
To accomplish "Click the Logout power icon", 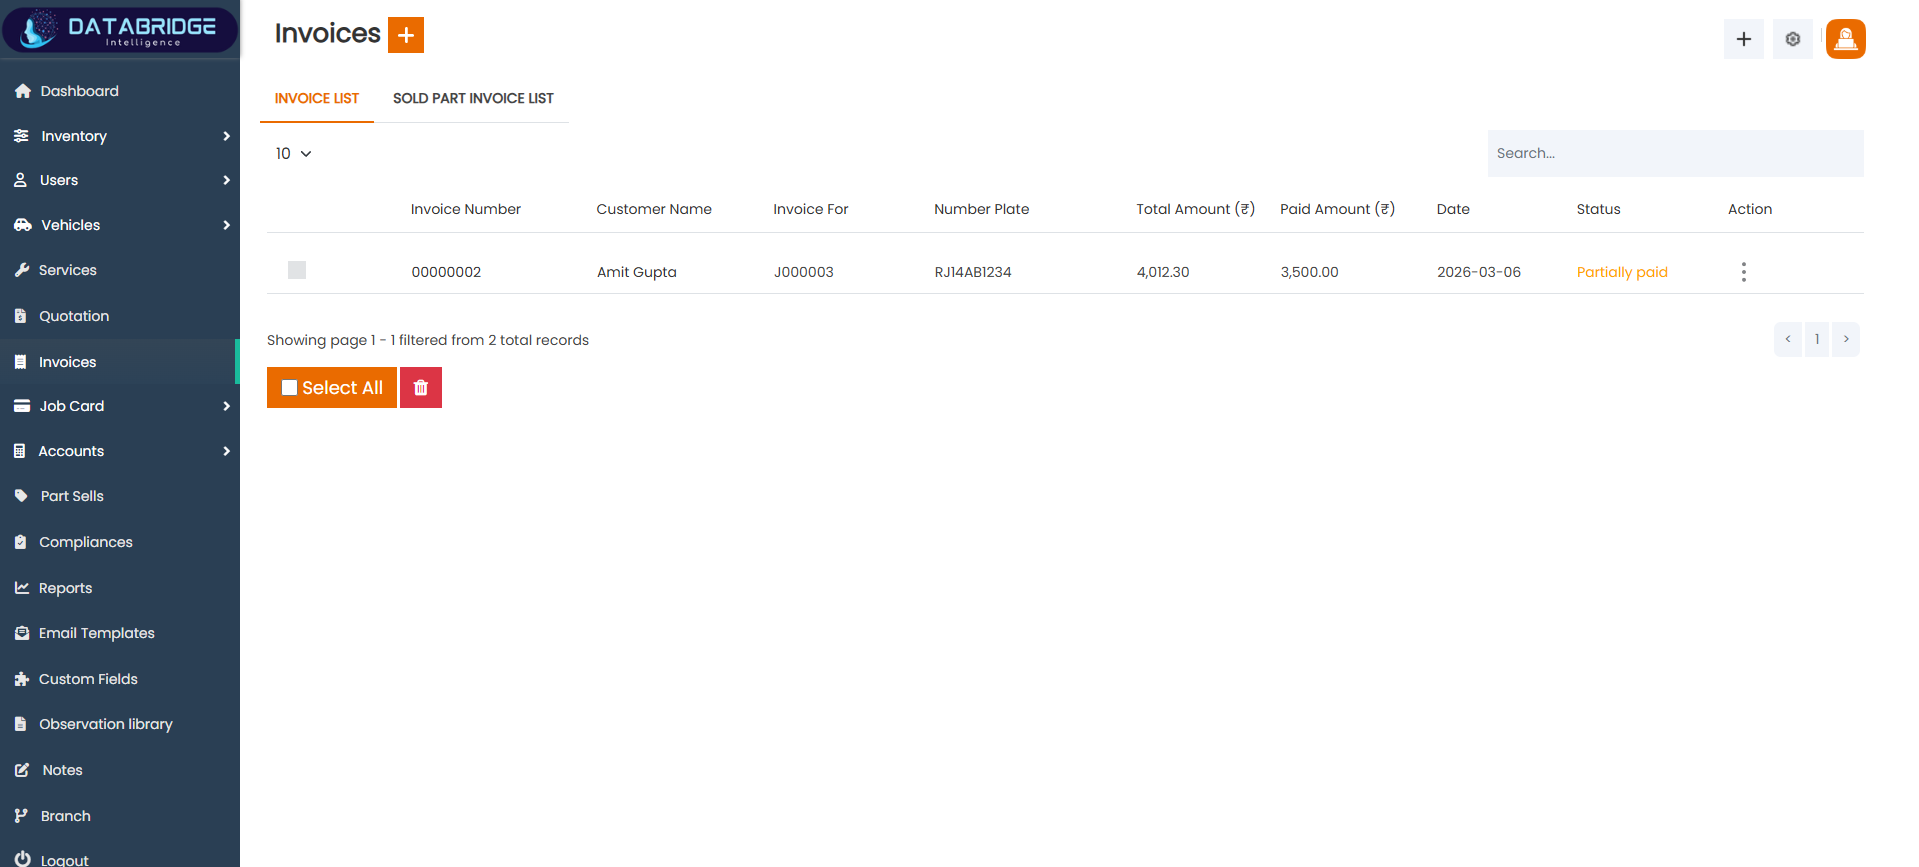I will coord(23,859).
